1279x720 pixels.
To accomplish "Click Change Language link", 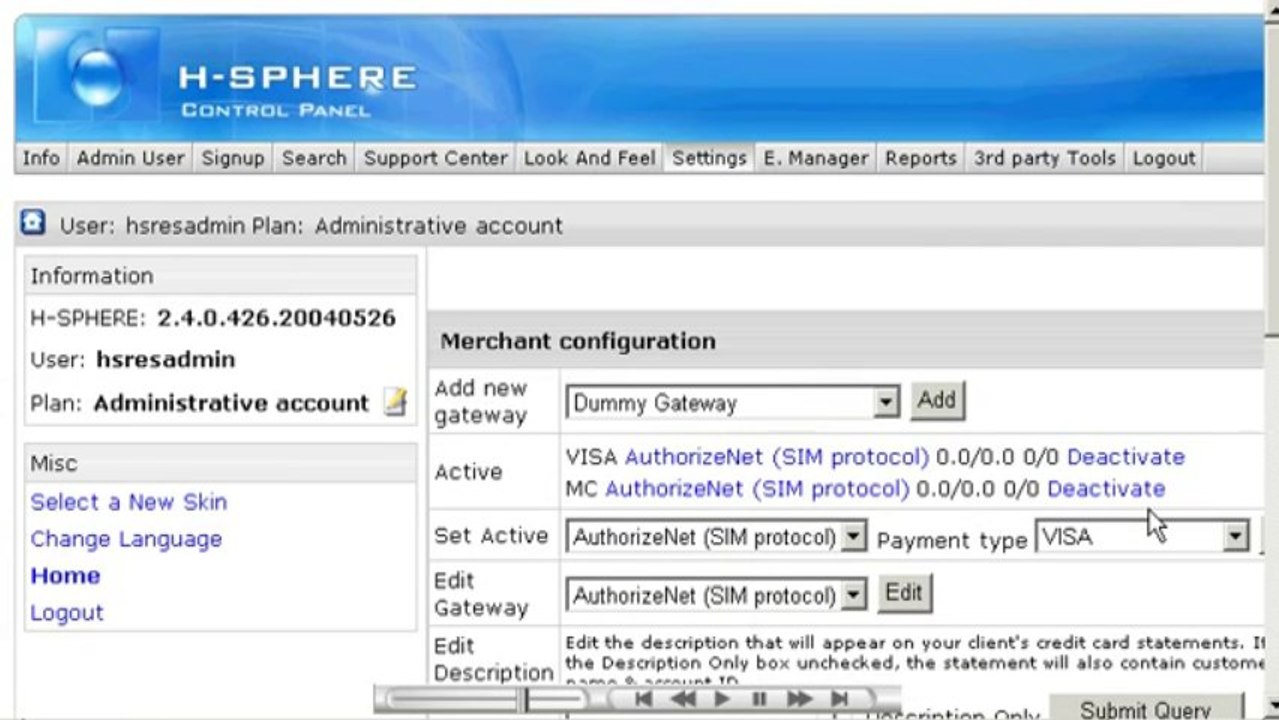I will [126, 539].
